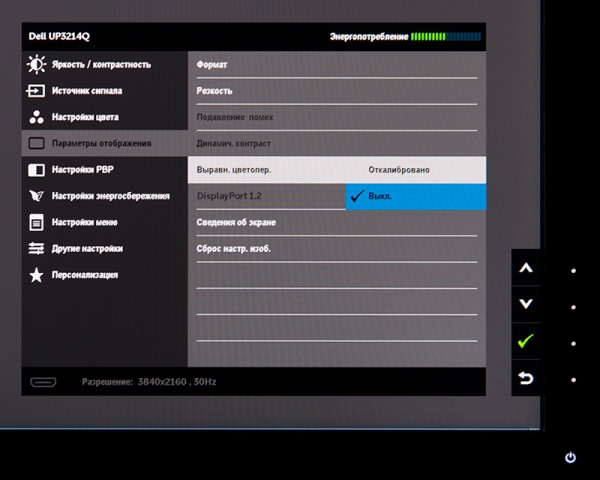Click the Энергопотребление energy usage bar
Screen dimensions: 600x480
click(445, 37)
